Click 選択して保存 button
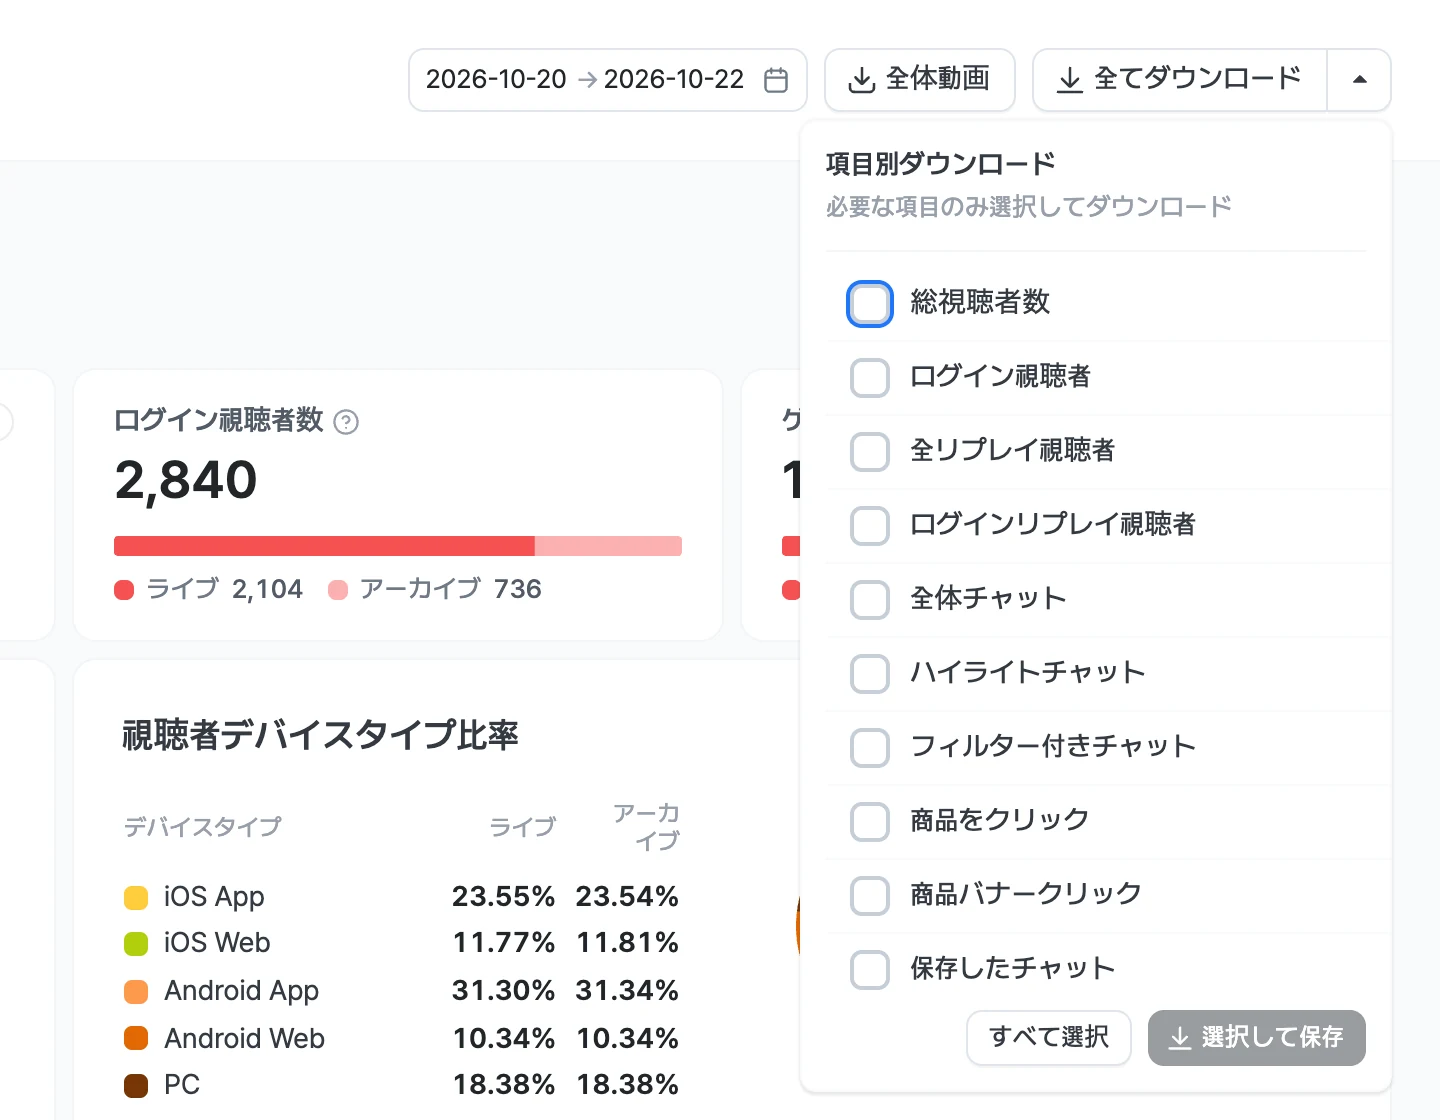Screen dimensions: 1440x1120 tap(1257, 1038)
